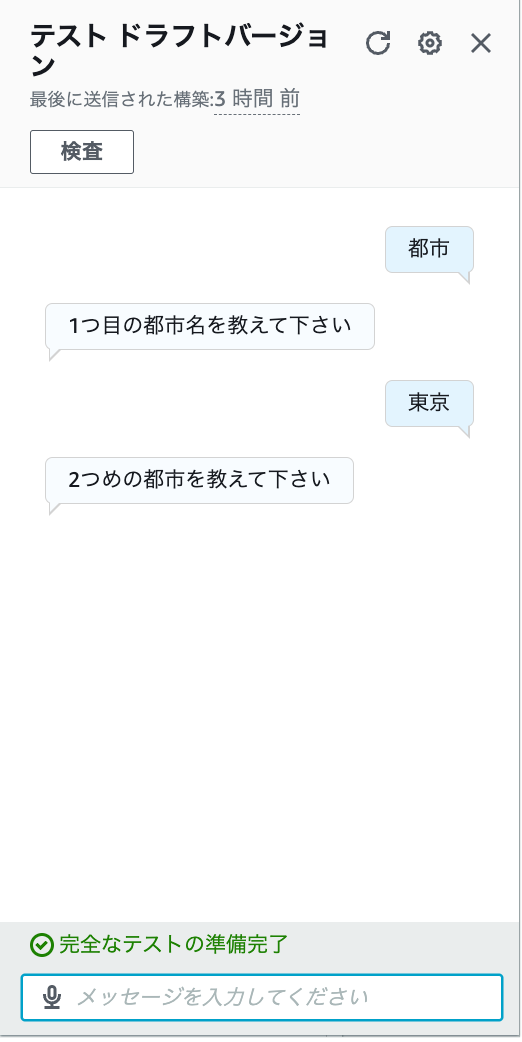Select the 1つ目の都市名を教えて下さい bot message
The height and width of the screenshot is (1042, 522).
point(210,326)
